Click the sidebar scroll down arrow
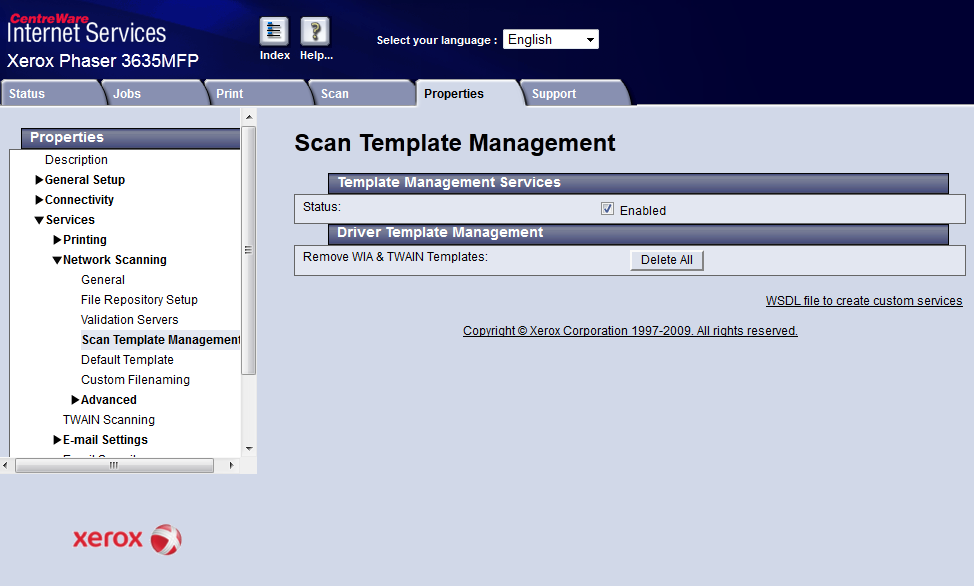This screenshot has height=586, width=974. click(248, 449)
